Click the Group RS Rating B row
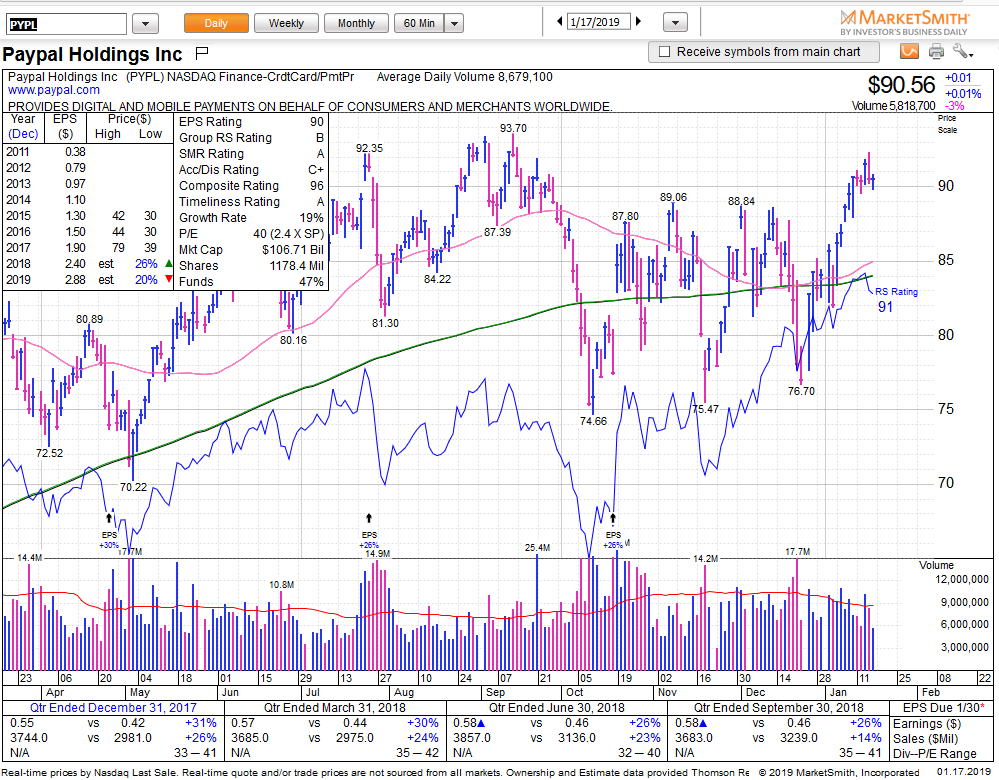 251,138
